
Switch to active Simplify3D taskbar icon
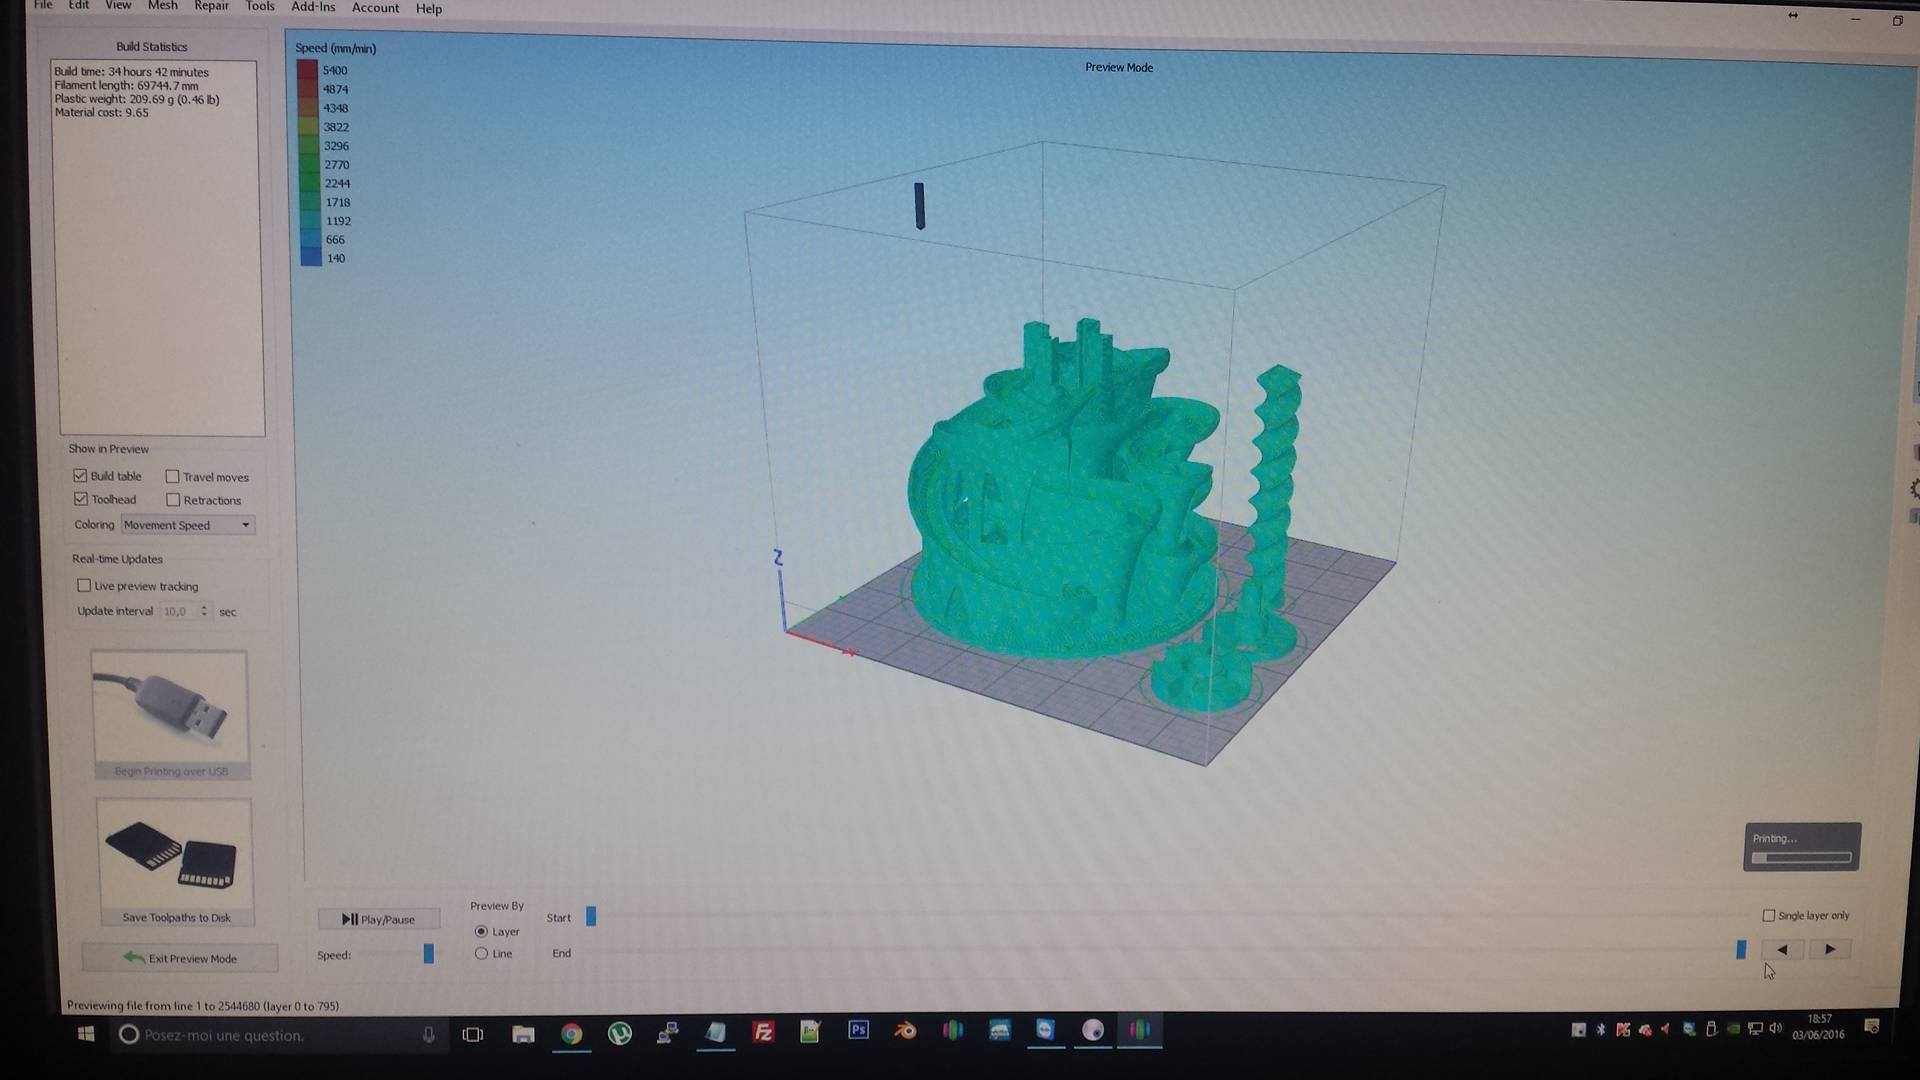coord(1140,1029)
